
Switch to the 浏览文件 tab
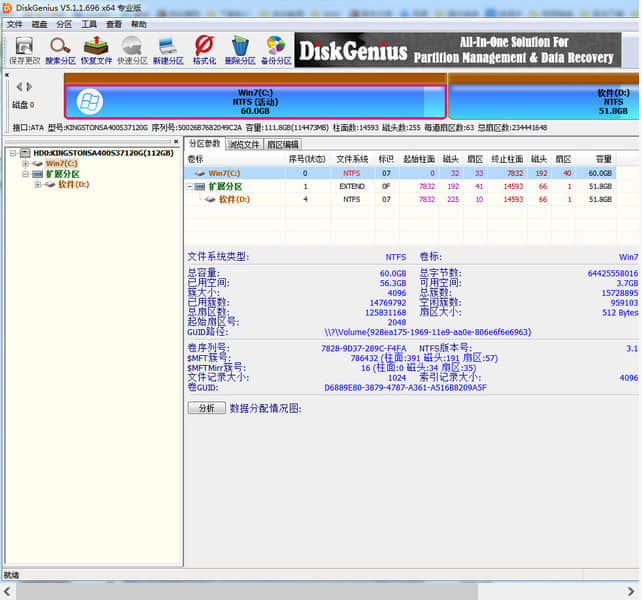coord(244,144)
